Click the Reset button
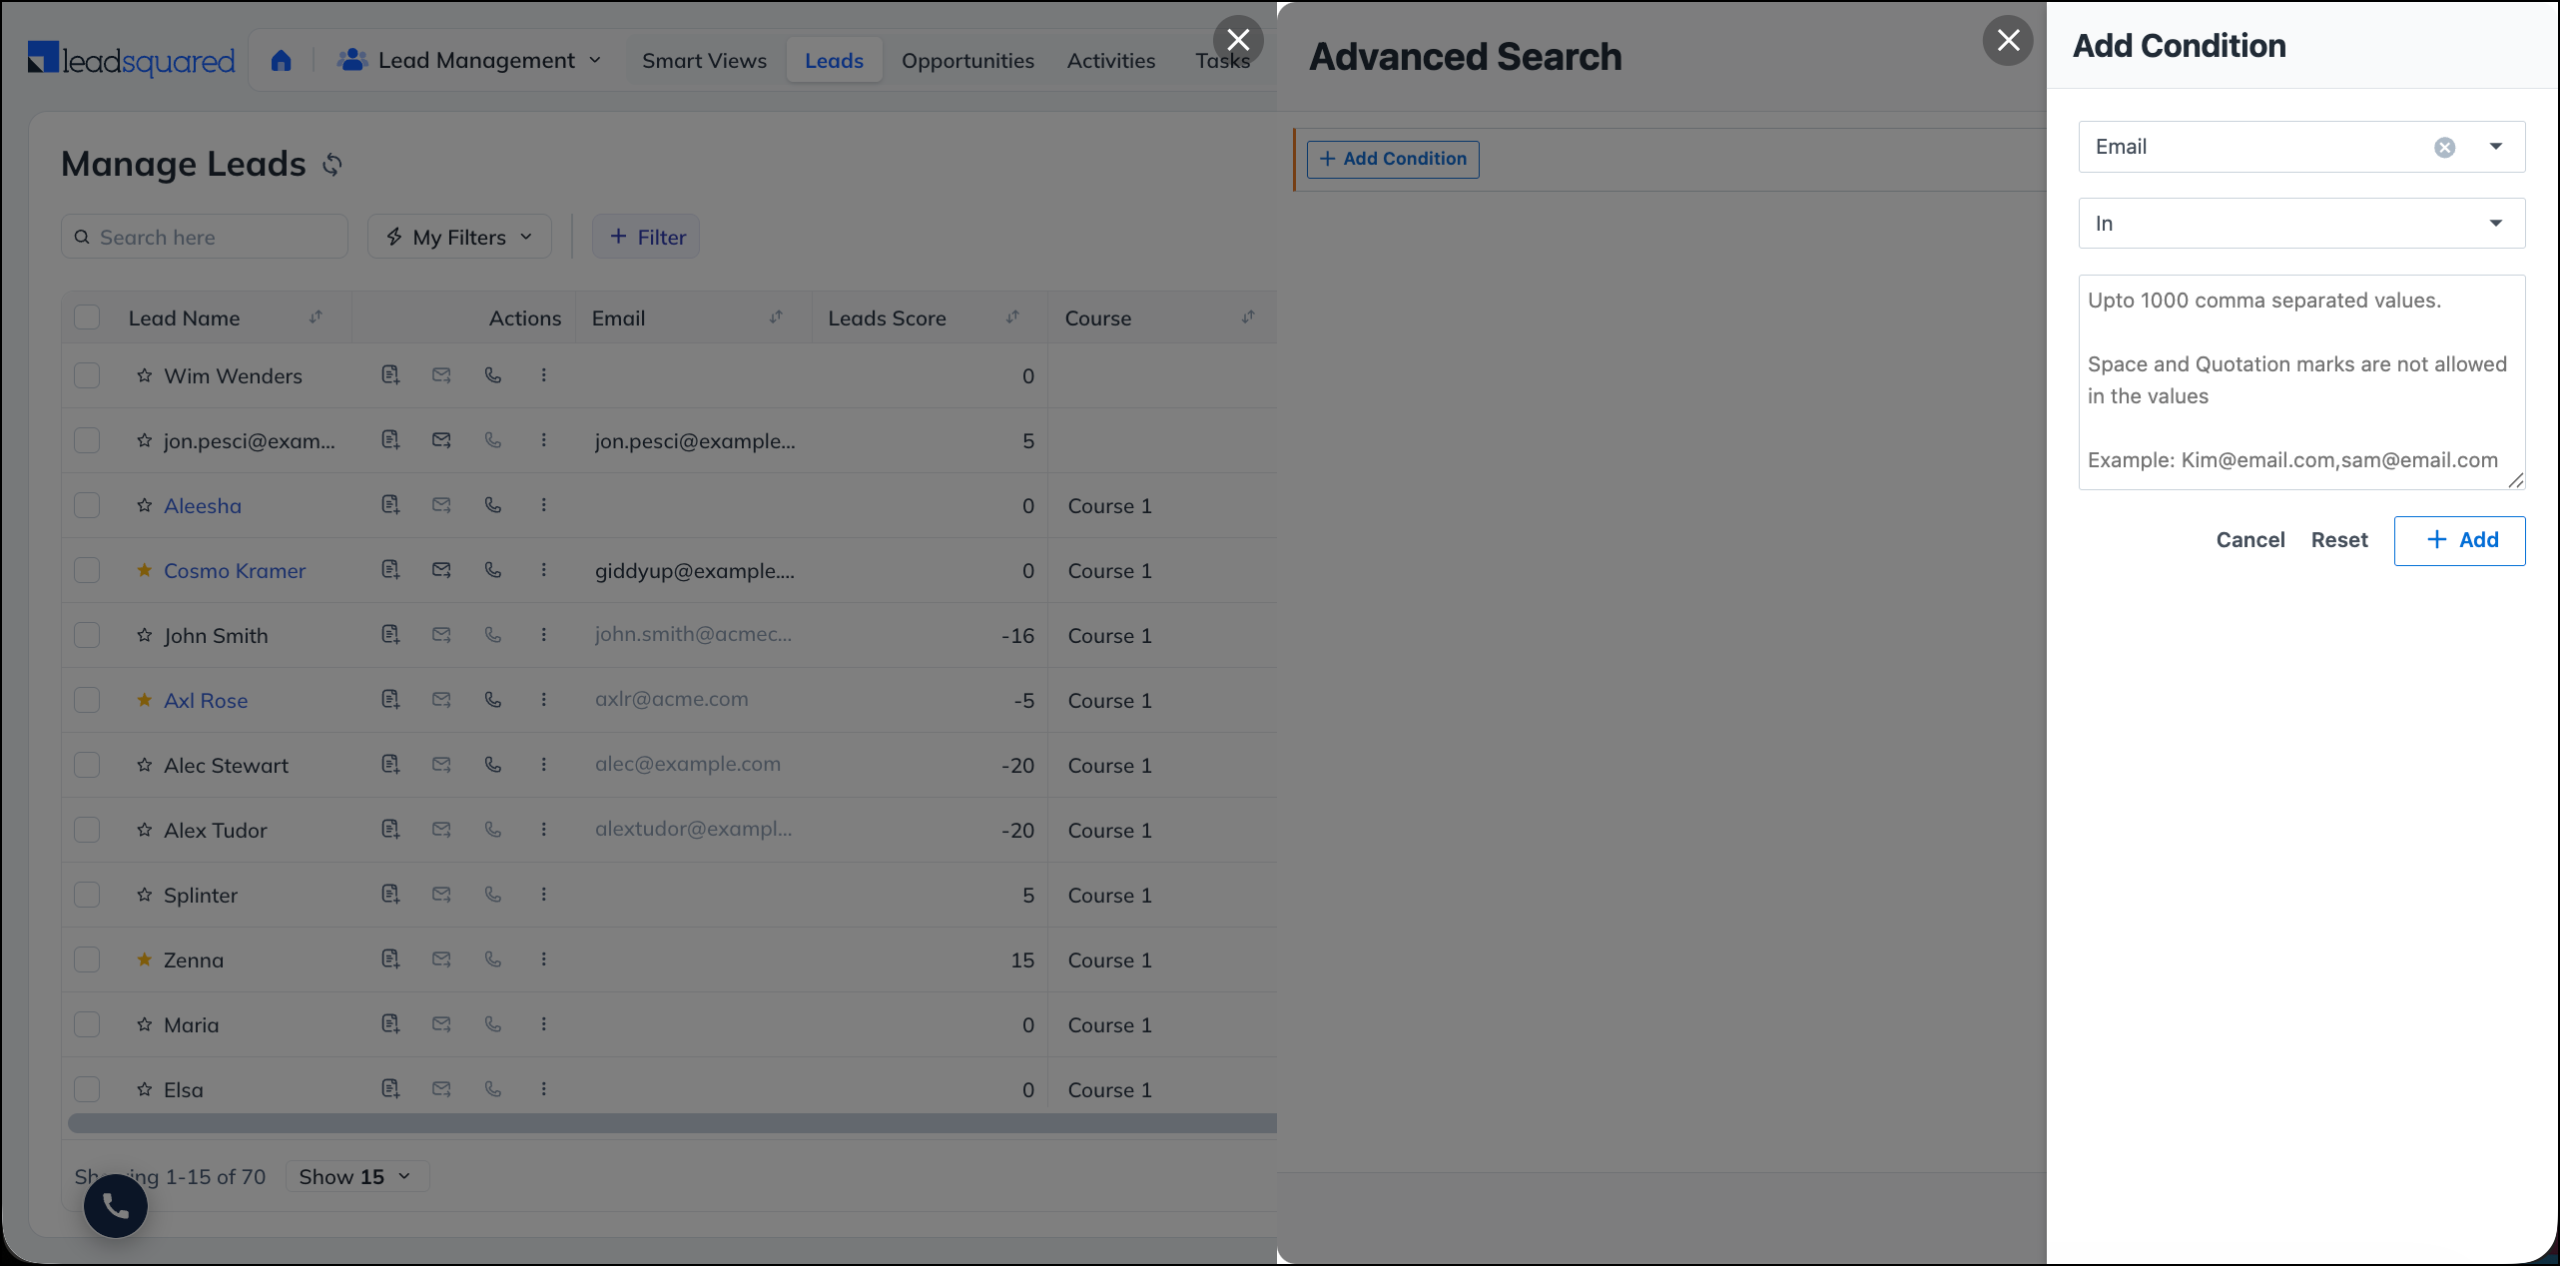This screenshot has height=1266, width=2560. click(2339, 540)
